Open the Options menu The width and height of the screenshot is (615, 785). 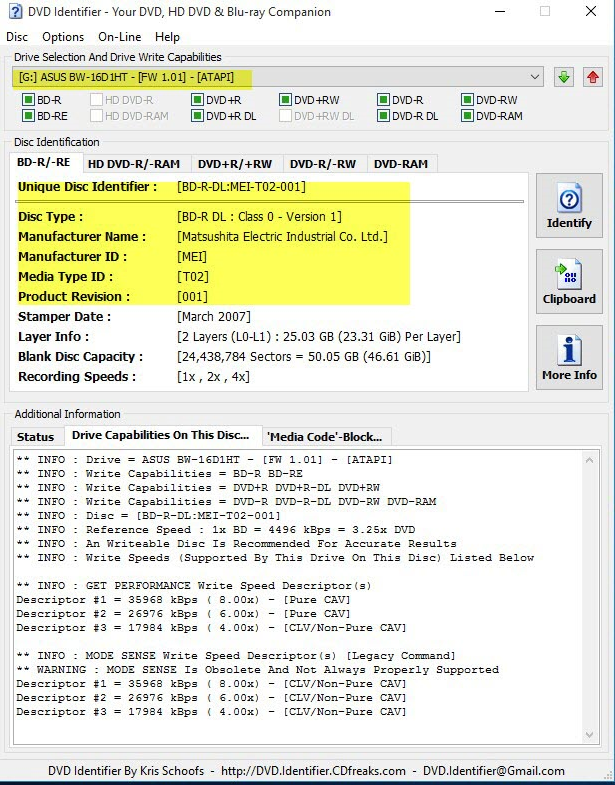coord(63,37)
